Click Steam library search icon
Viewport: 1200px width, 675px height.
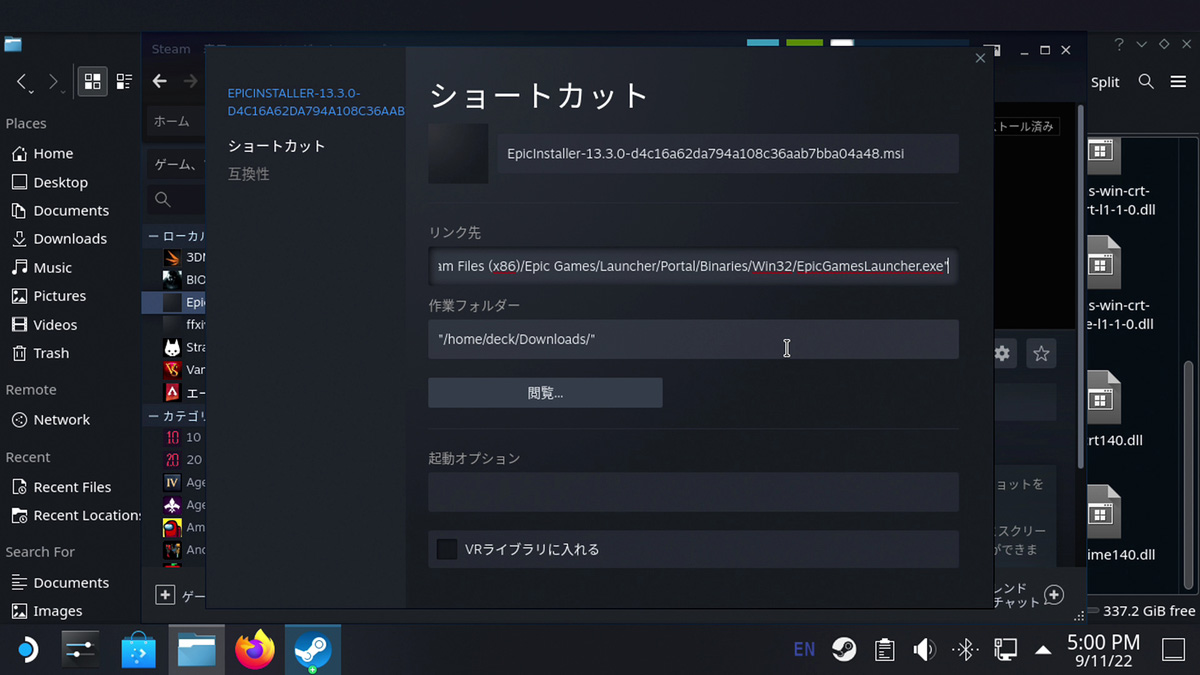(x=163, y=200)
